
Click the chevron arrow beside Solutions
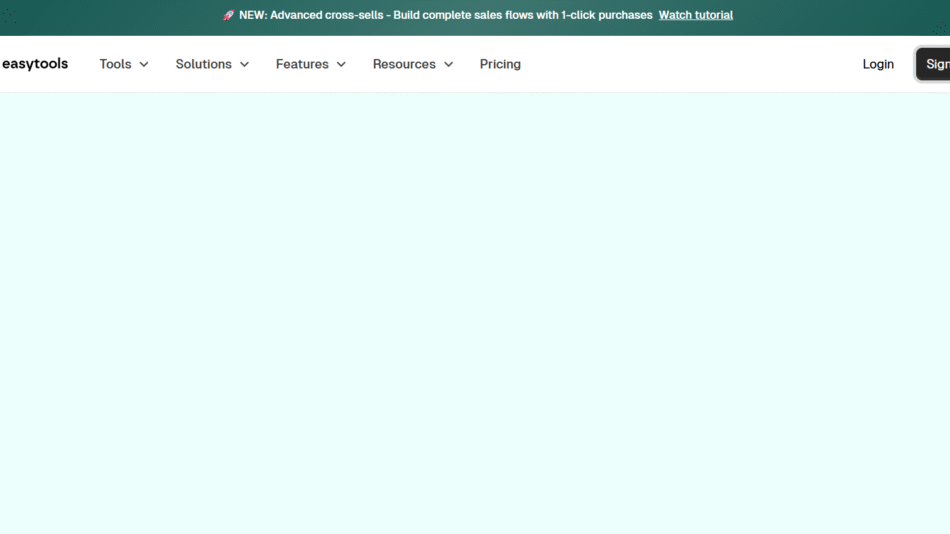tap(245, 64)
